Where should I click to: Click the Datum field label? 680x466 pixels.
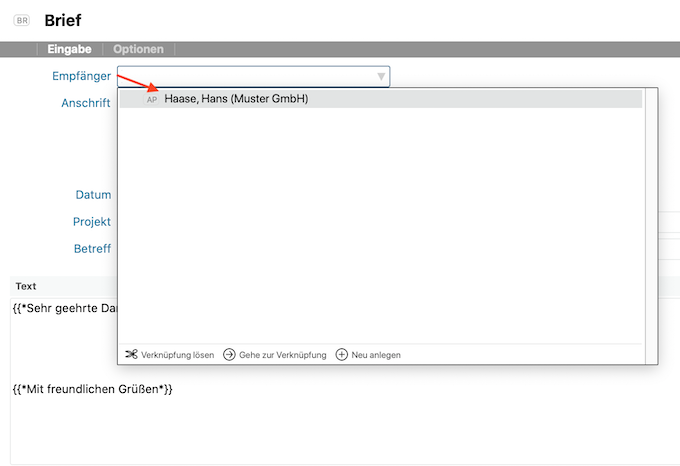(93, 195)
